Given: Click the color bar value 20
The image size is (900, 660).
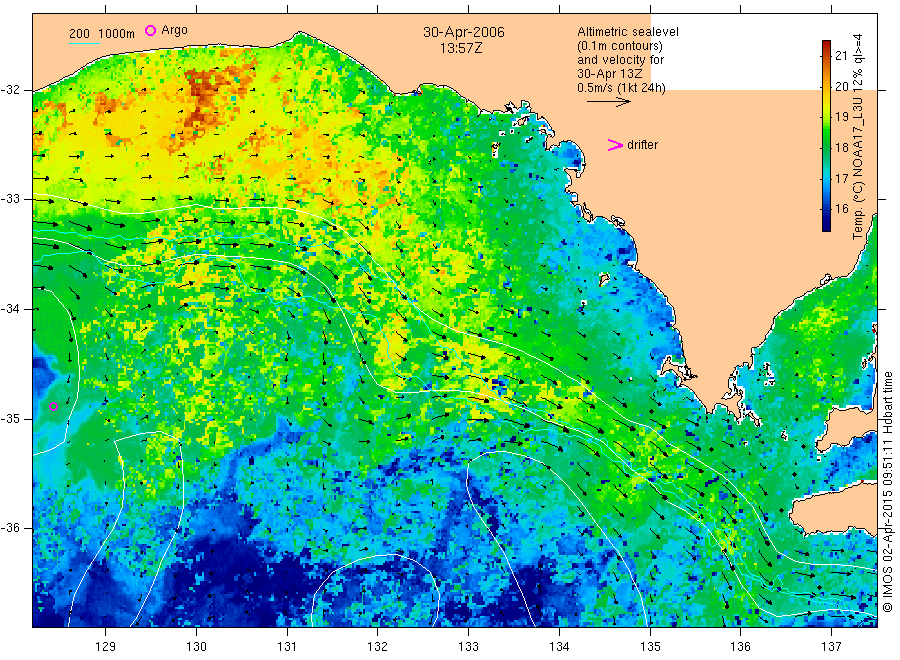Looking at the screenshot, I should (x=841, y=87).
